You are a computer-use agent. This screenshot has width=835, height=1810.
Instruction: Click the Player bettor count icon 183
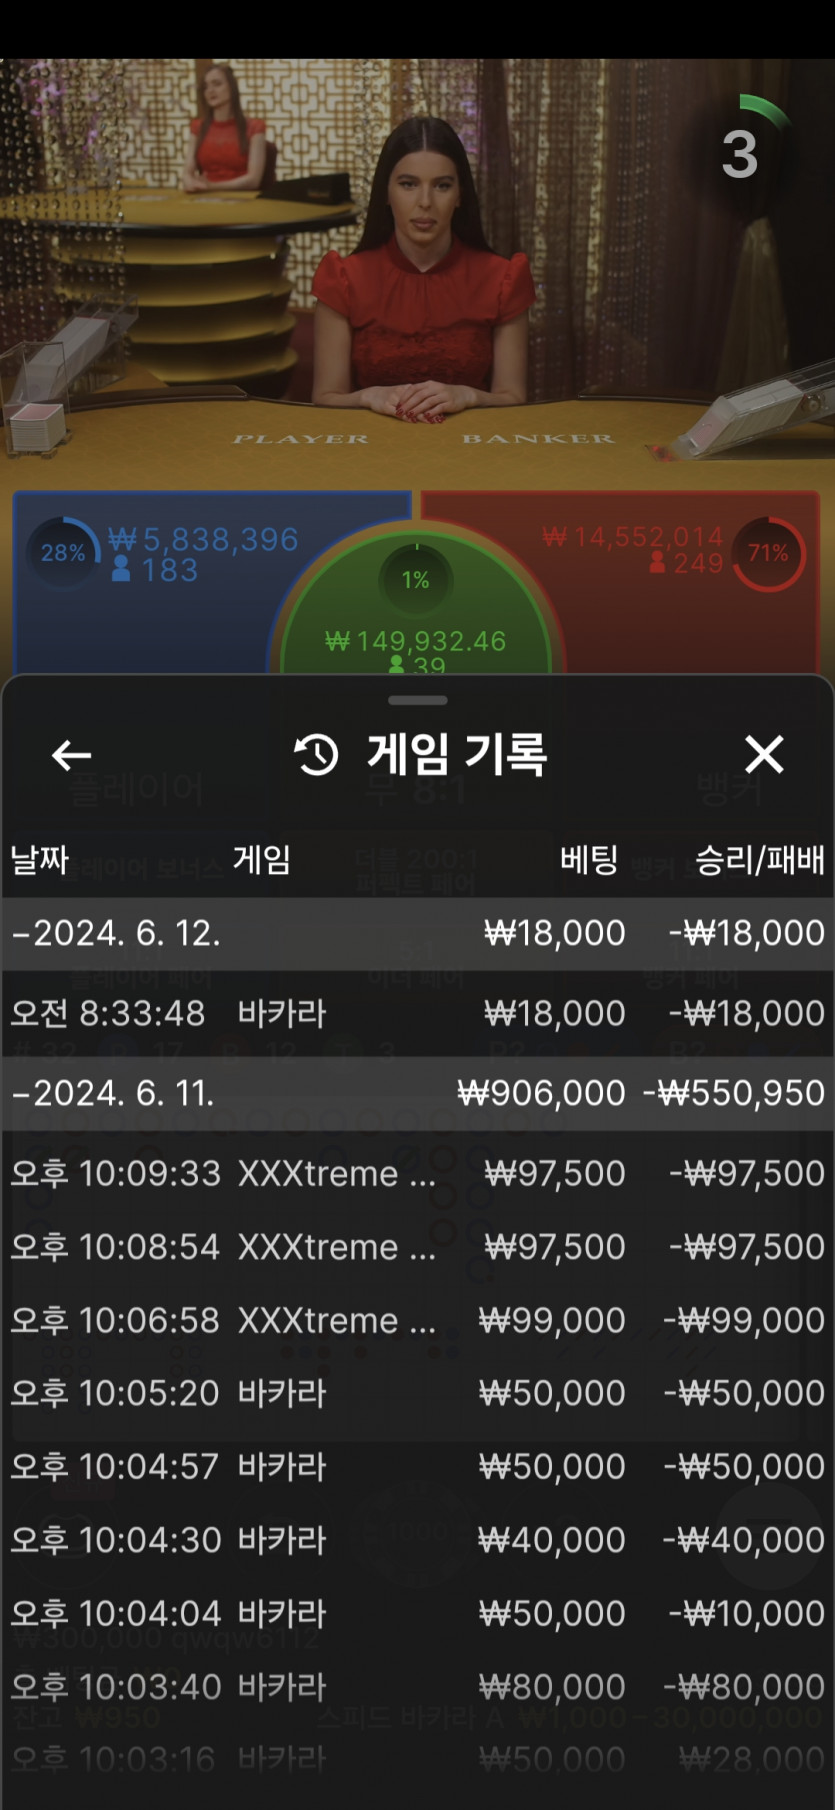121,570
